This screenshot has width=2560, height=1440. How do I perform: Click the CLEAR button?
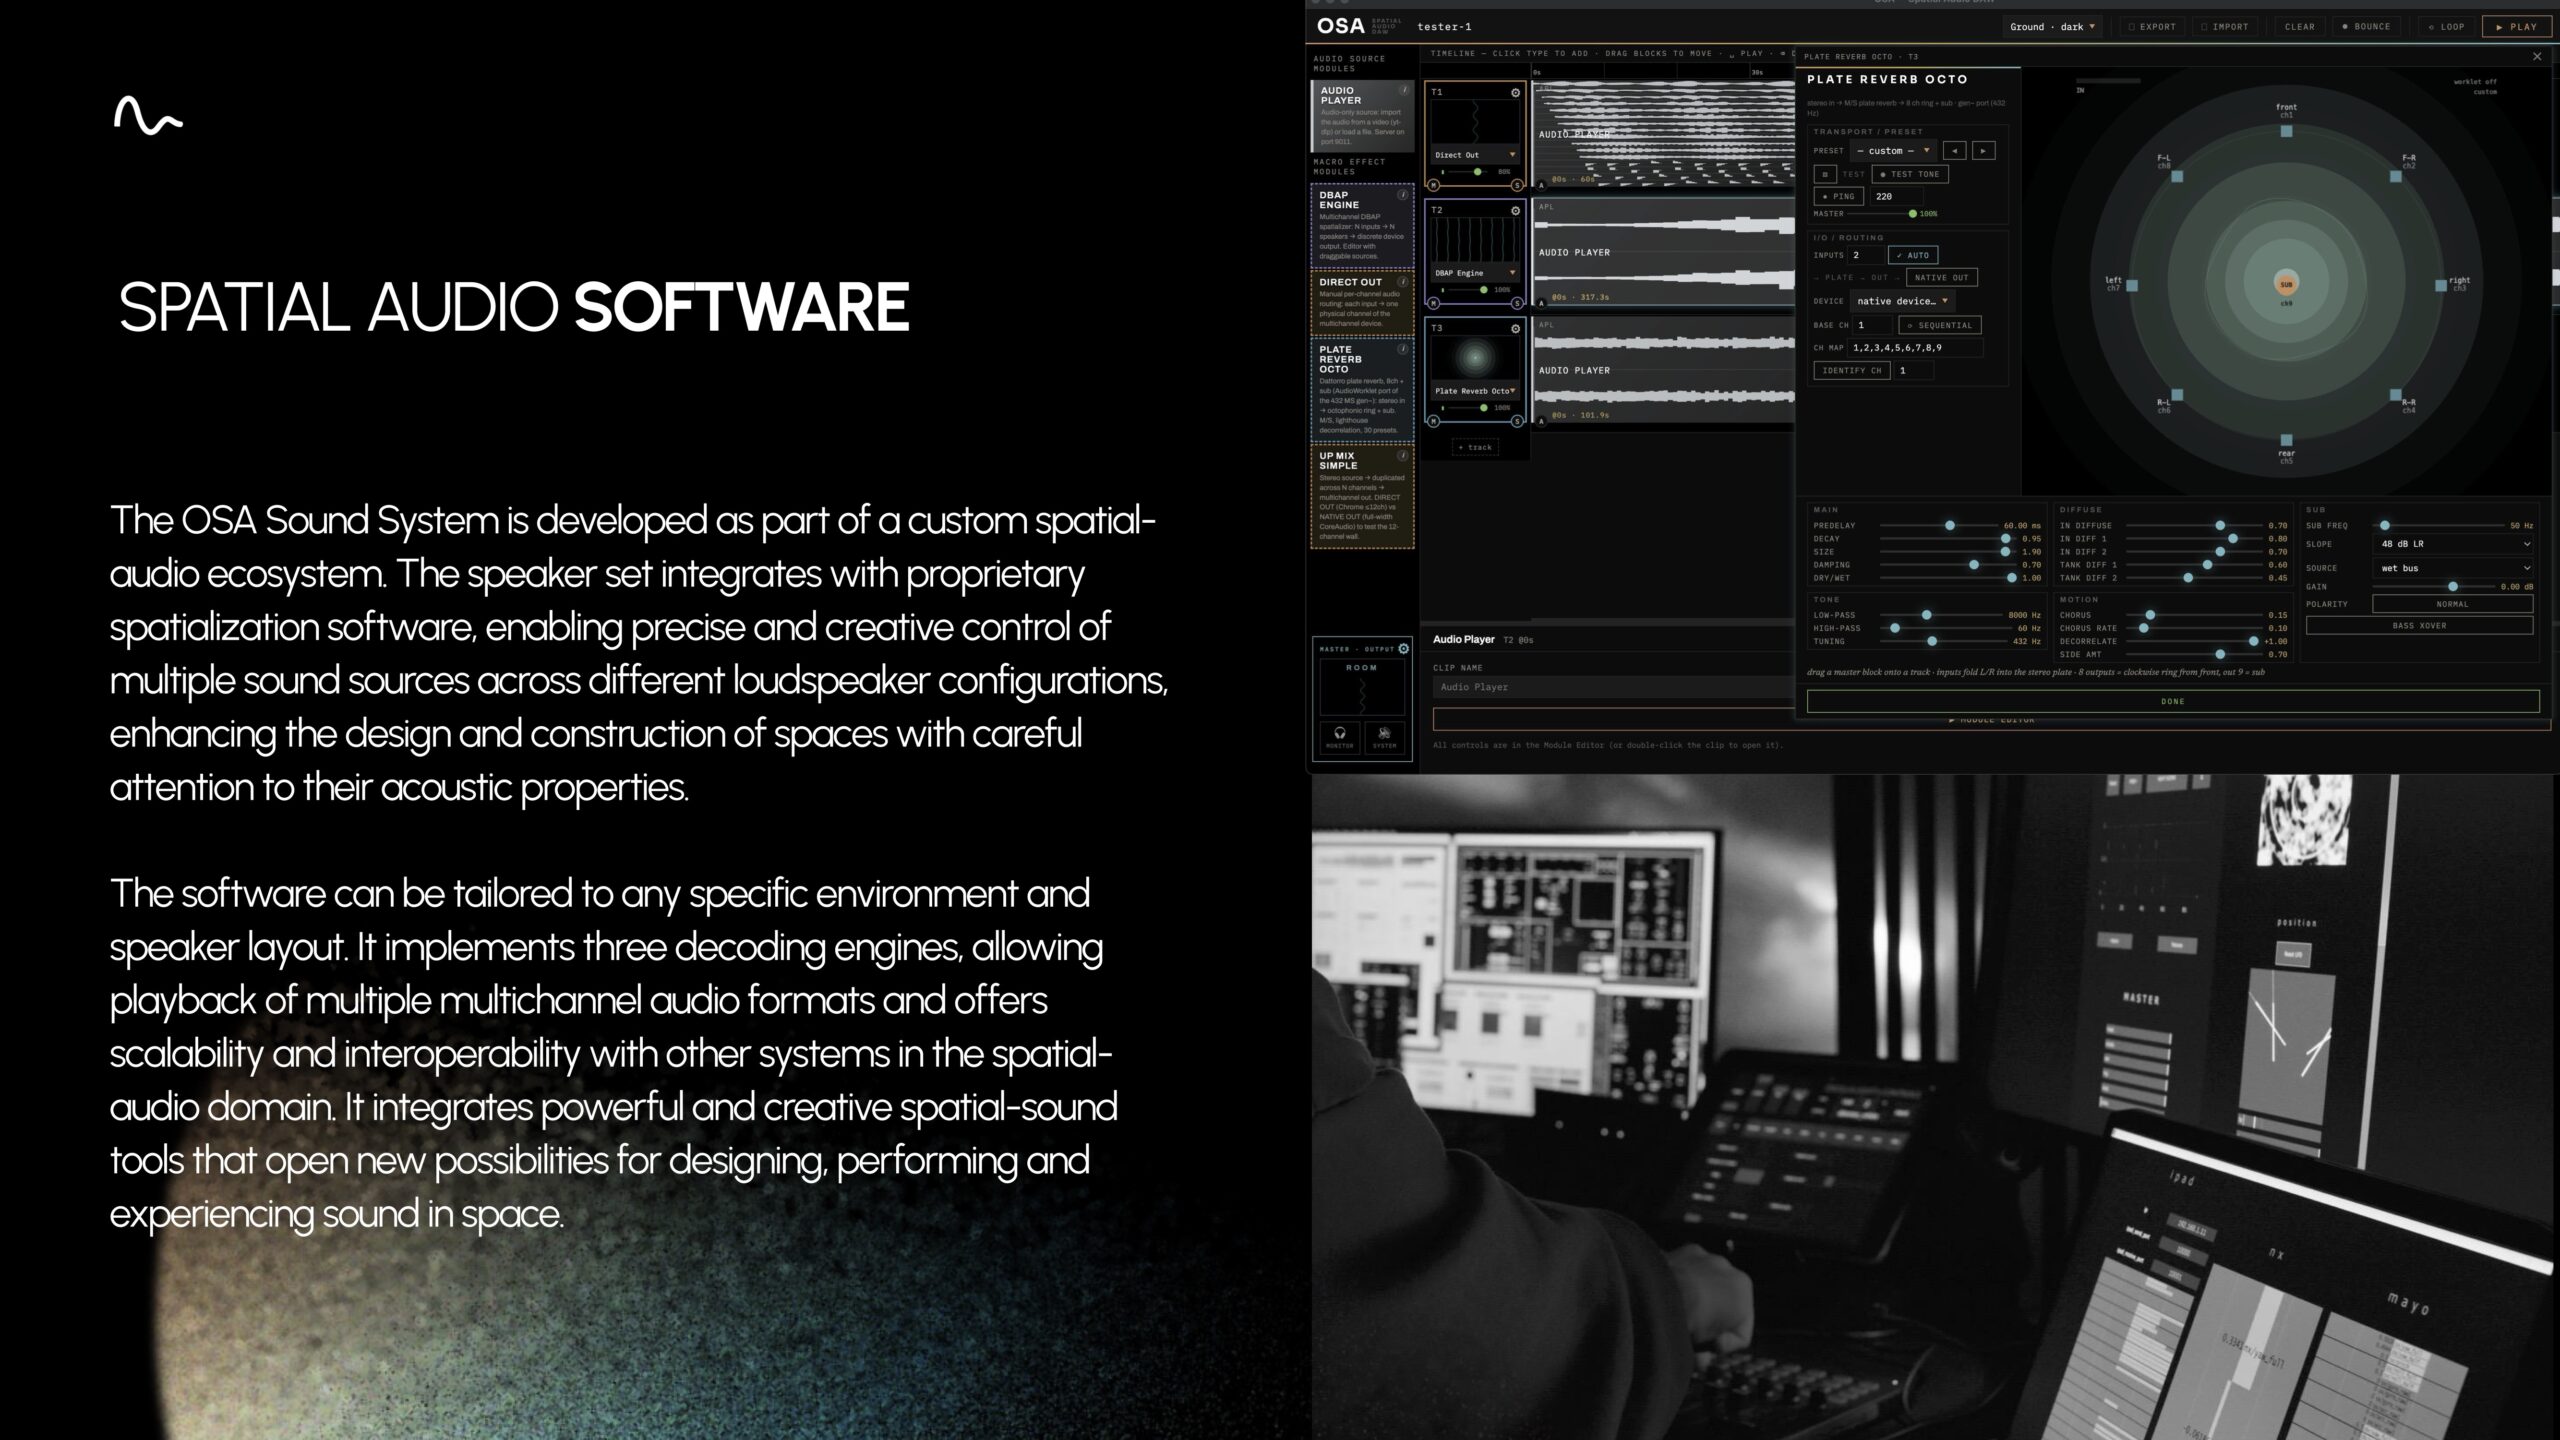click(2299, 27)
